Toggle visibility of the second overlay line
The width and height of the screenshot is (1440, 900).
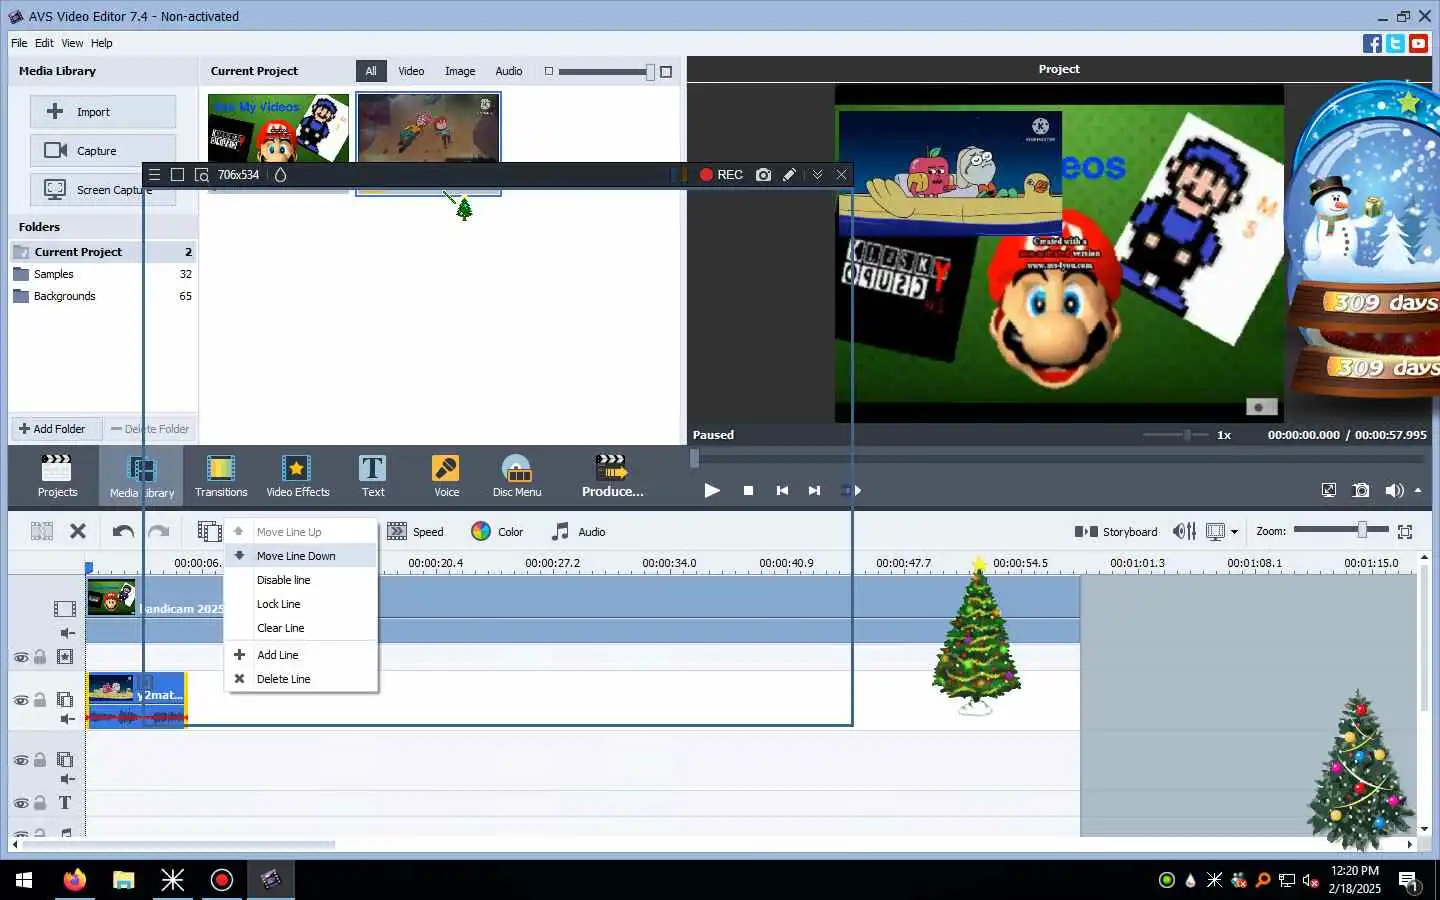20,760
